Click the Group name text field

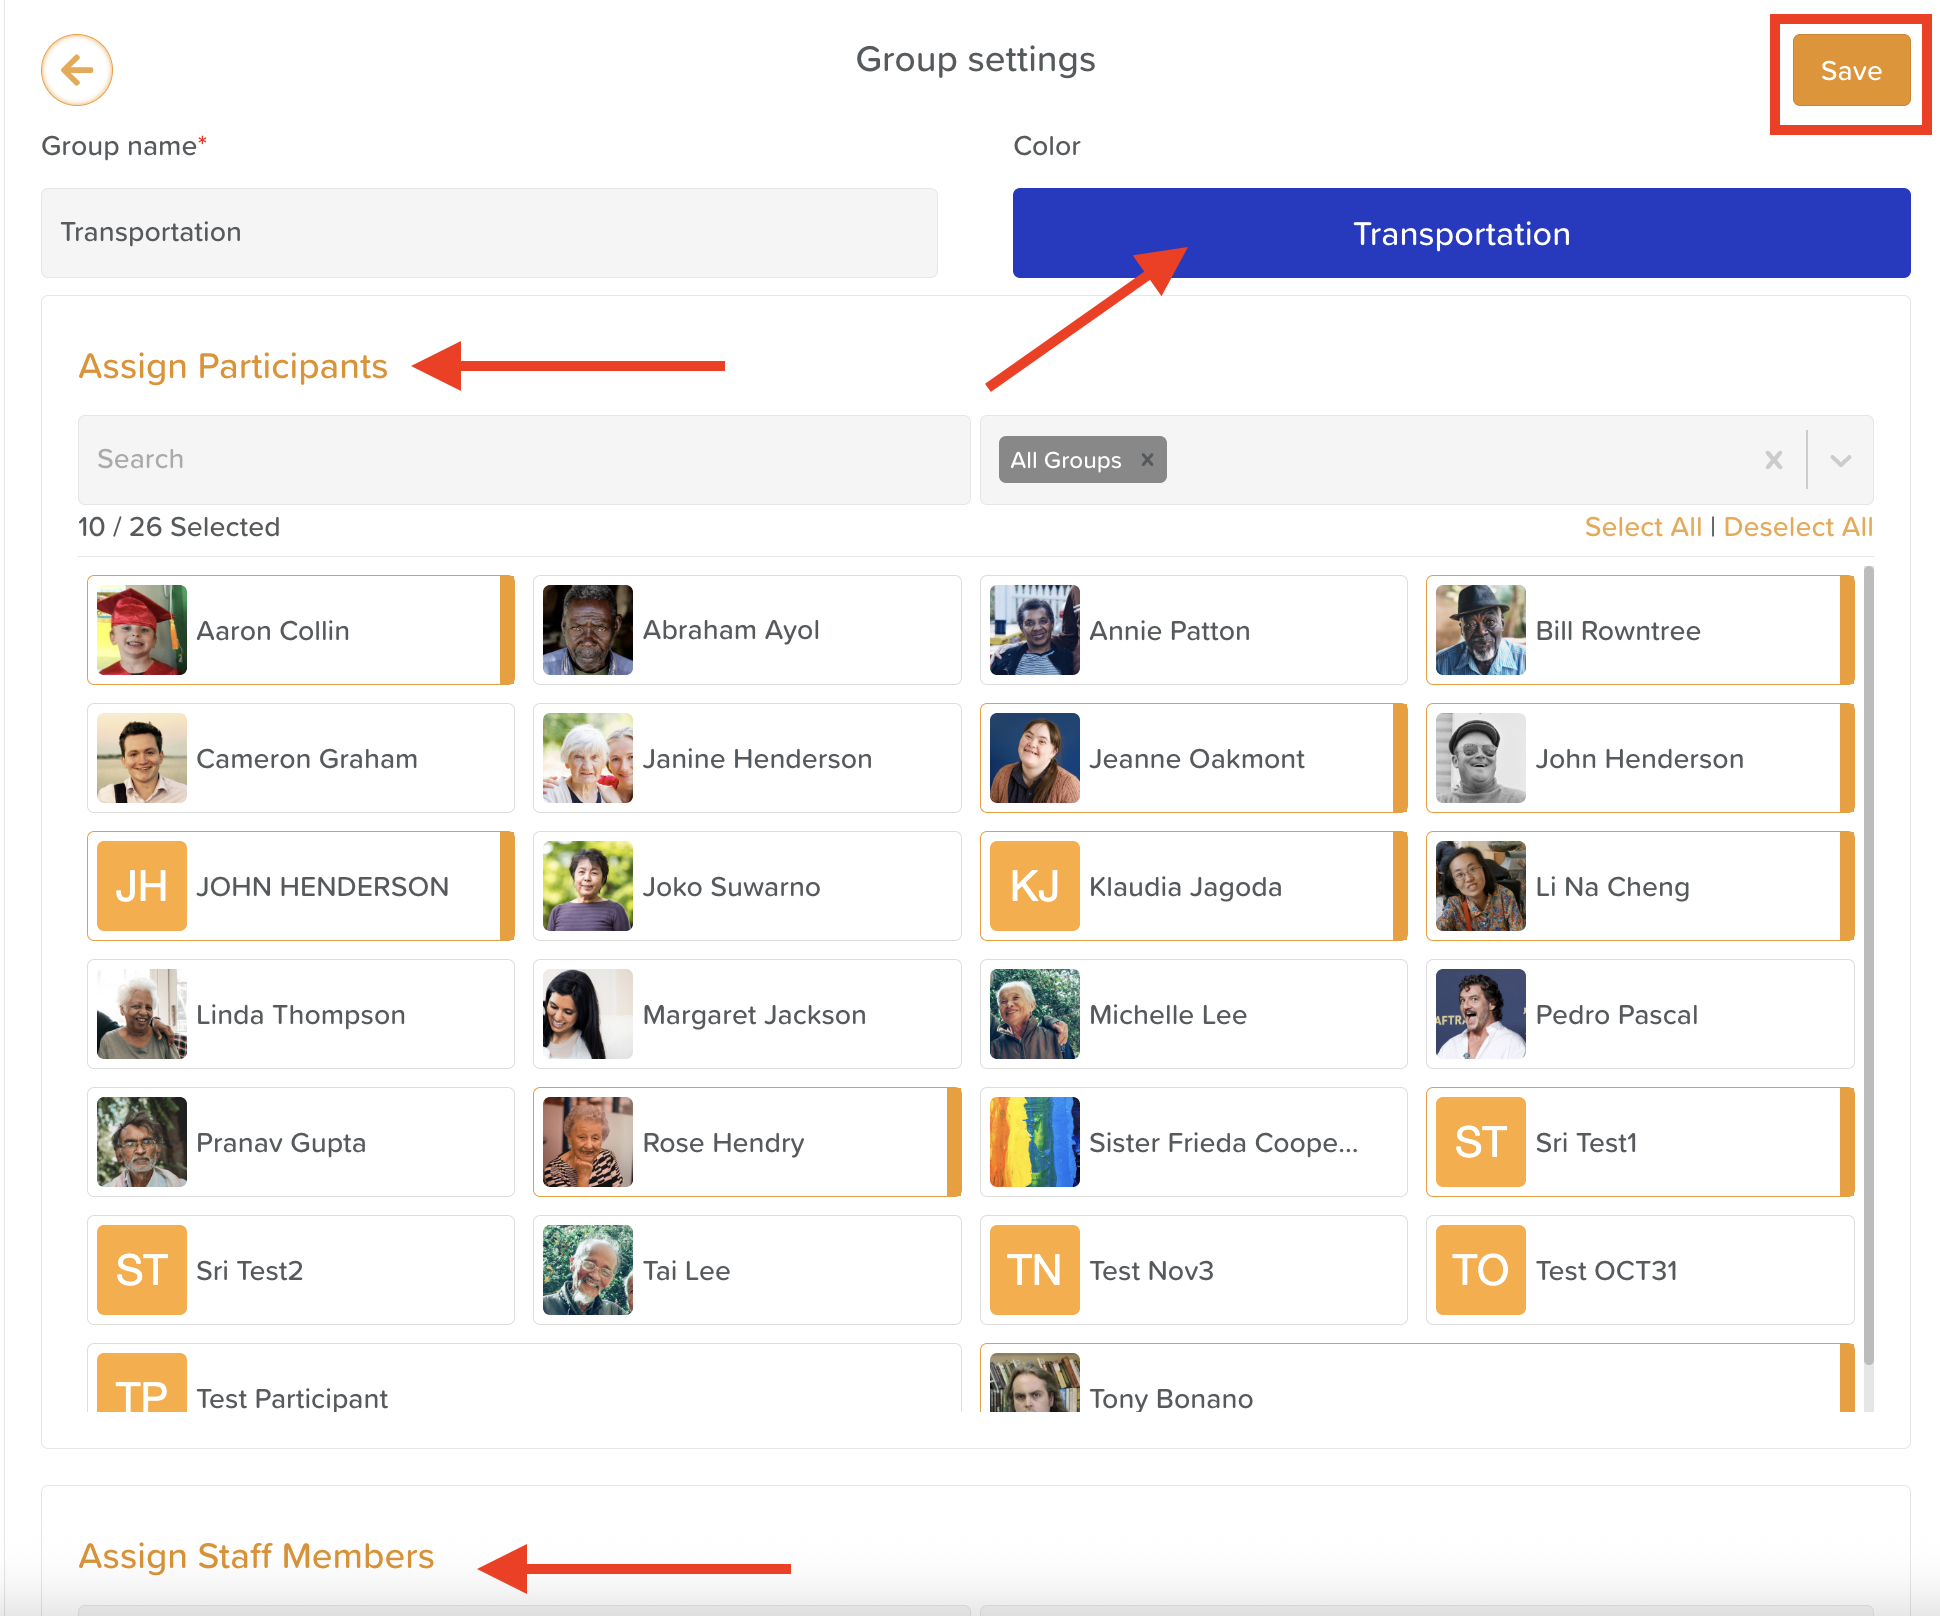coord(488,233)
